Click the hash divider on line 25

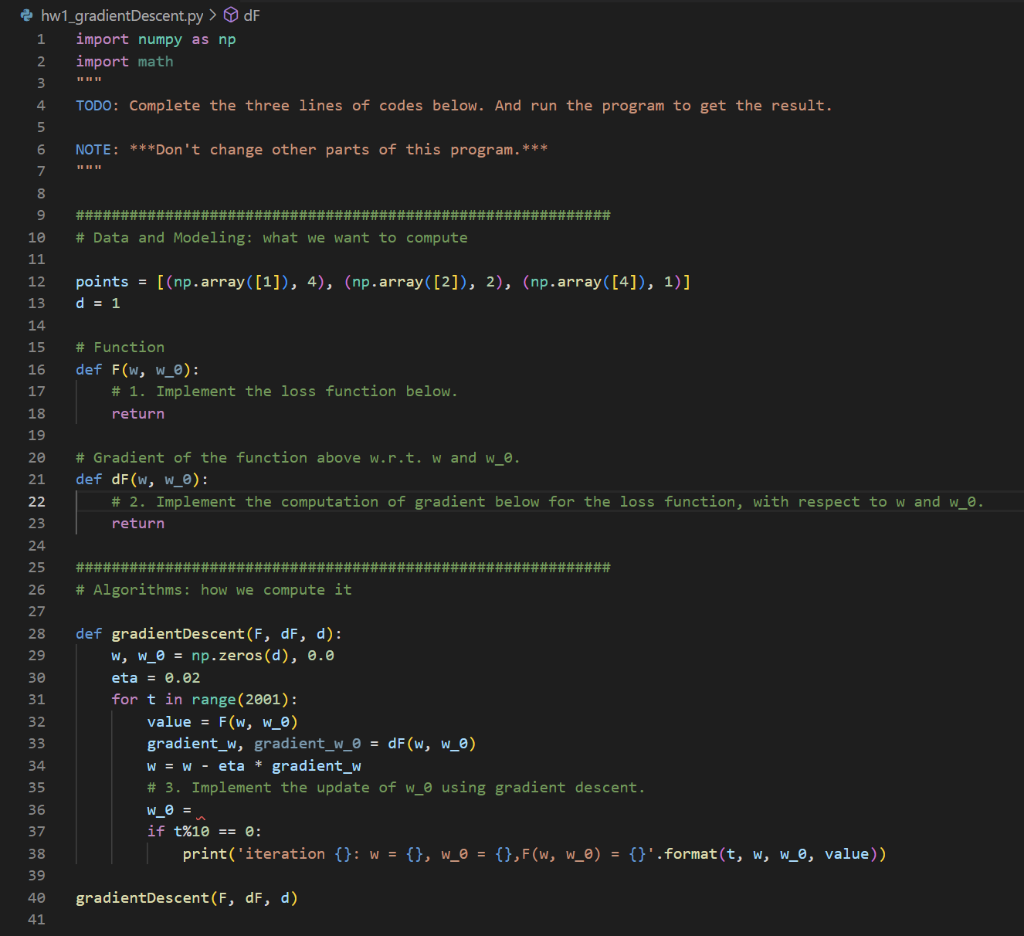(x=343, y=568)
